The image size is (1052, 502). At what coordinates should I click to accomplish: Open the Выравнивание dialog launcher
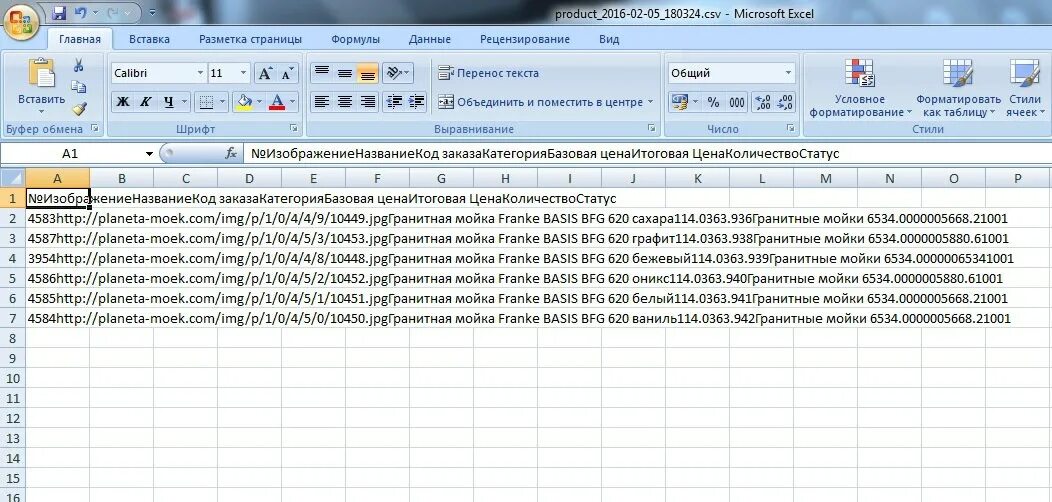(651, 129)
